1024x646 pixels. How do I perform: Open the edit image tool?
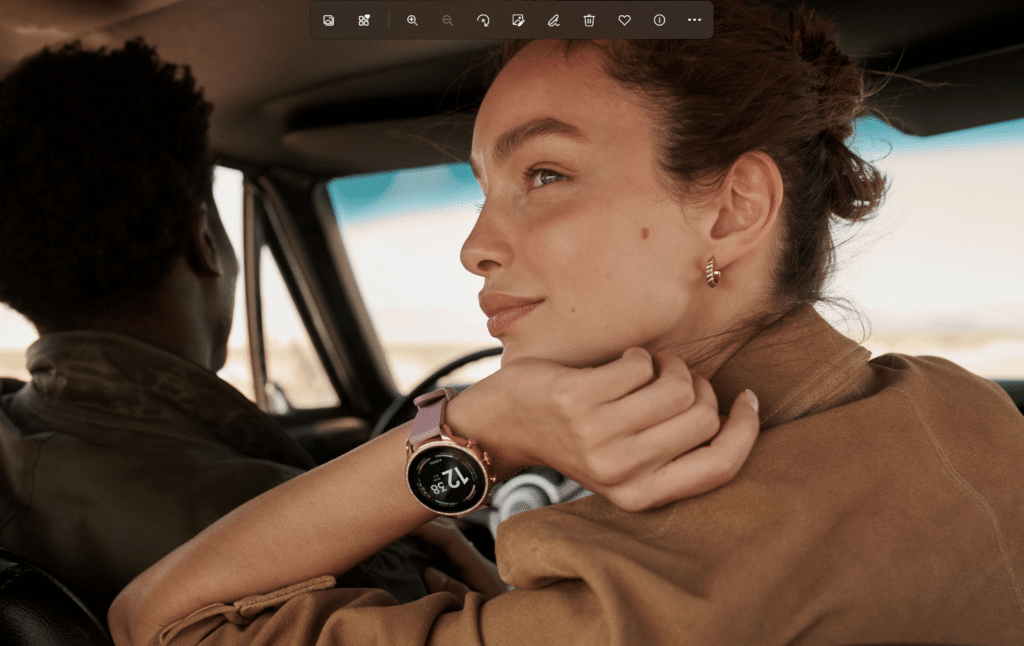[518, 20]
